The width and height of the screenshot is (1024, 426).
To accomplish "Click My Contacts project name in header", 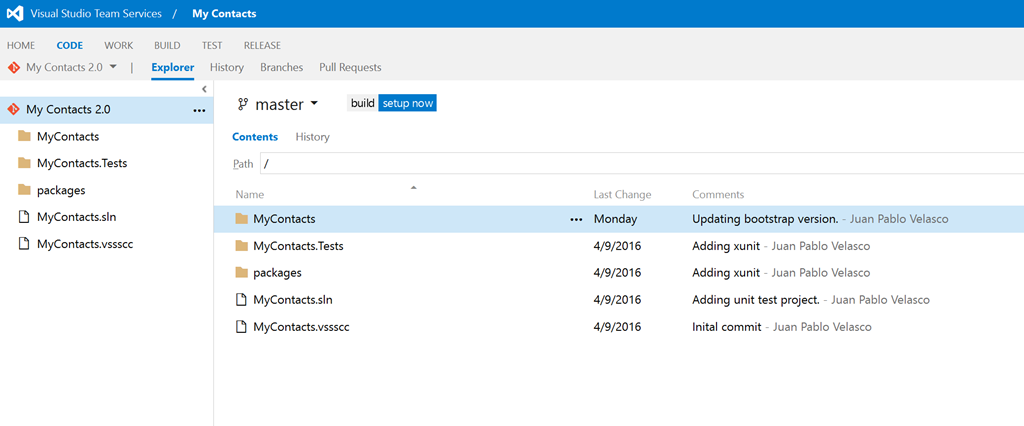I will click(224, 14).
